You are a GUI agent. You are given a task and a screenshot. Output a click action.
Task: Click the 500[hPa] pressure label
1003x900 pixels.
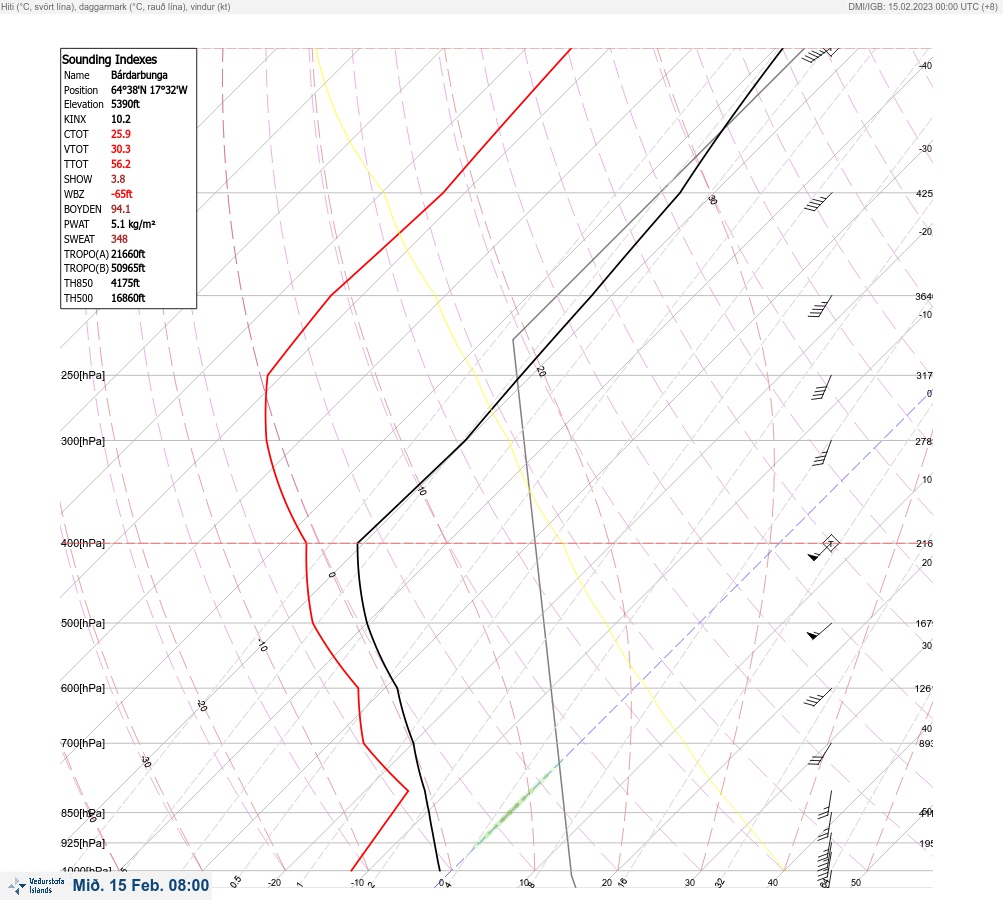83,623
